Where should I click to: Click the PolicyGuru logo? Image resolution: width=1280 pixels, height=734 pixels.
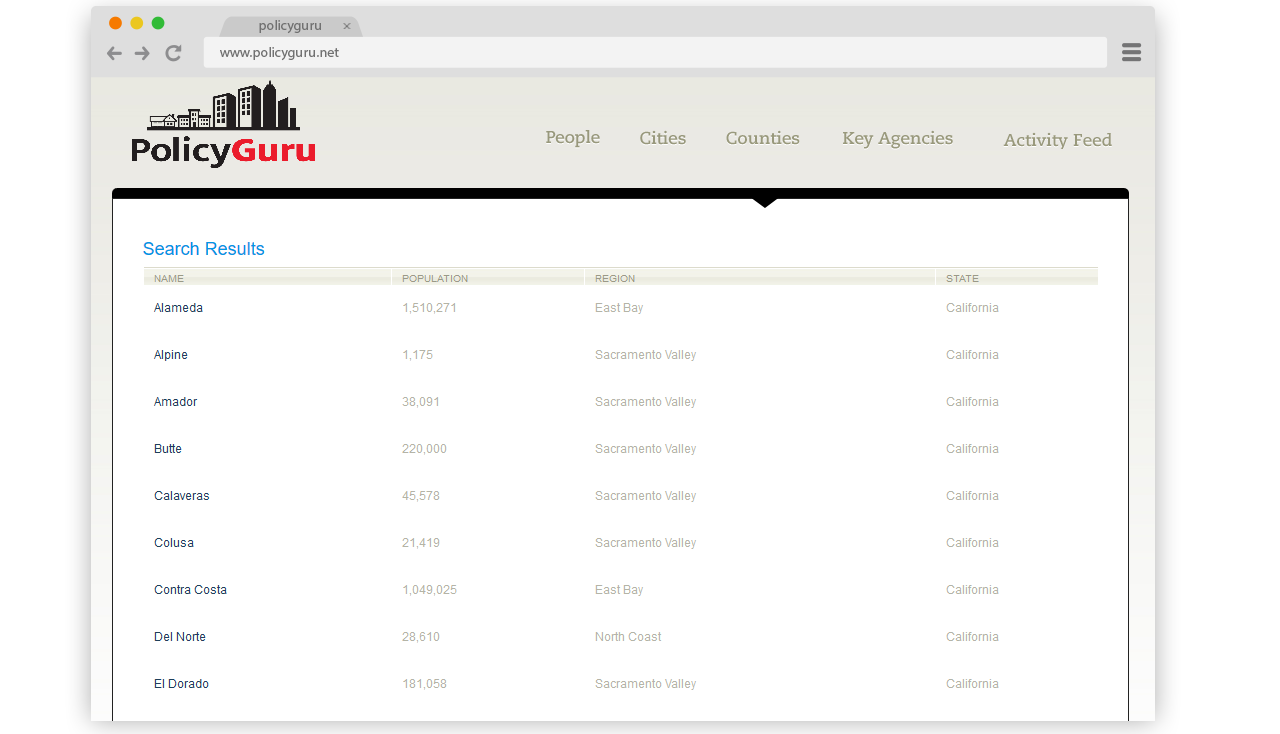pos(223,125)
